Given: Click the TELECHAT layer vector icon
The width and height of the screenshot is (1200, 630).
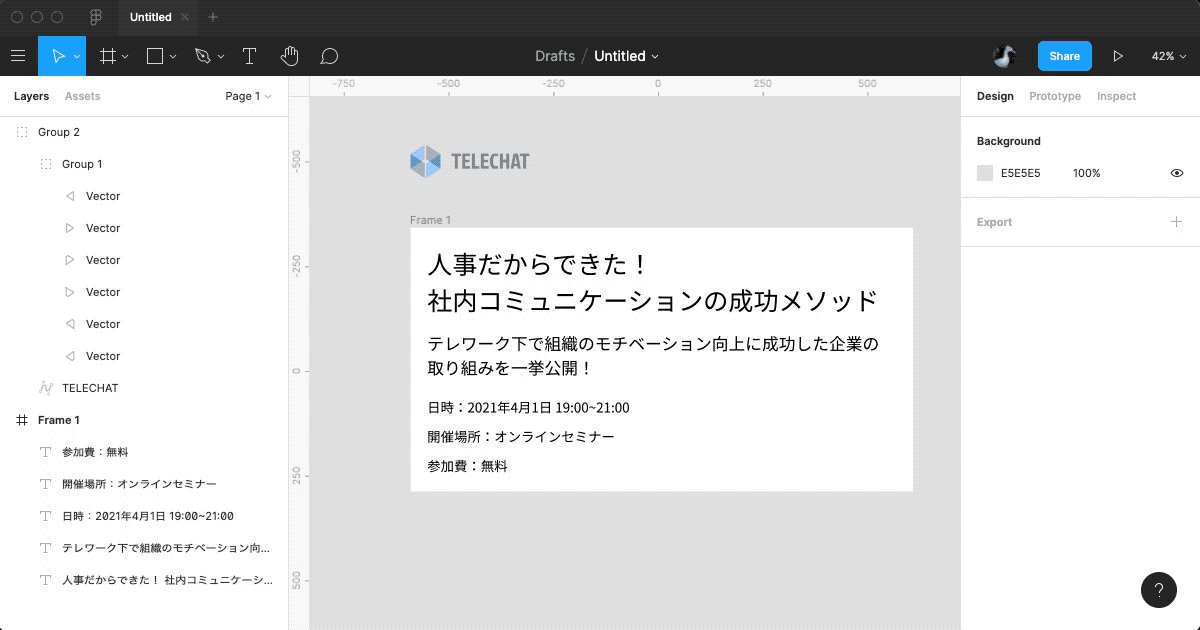Looking at the screenshot, I should (x=46, y=388).
